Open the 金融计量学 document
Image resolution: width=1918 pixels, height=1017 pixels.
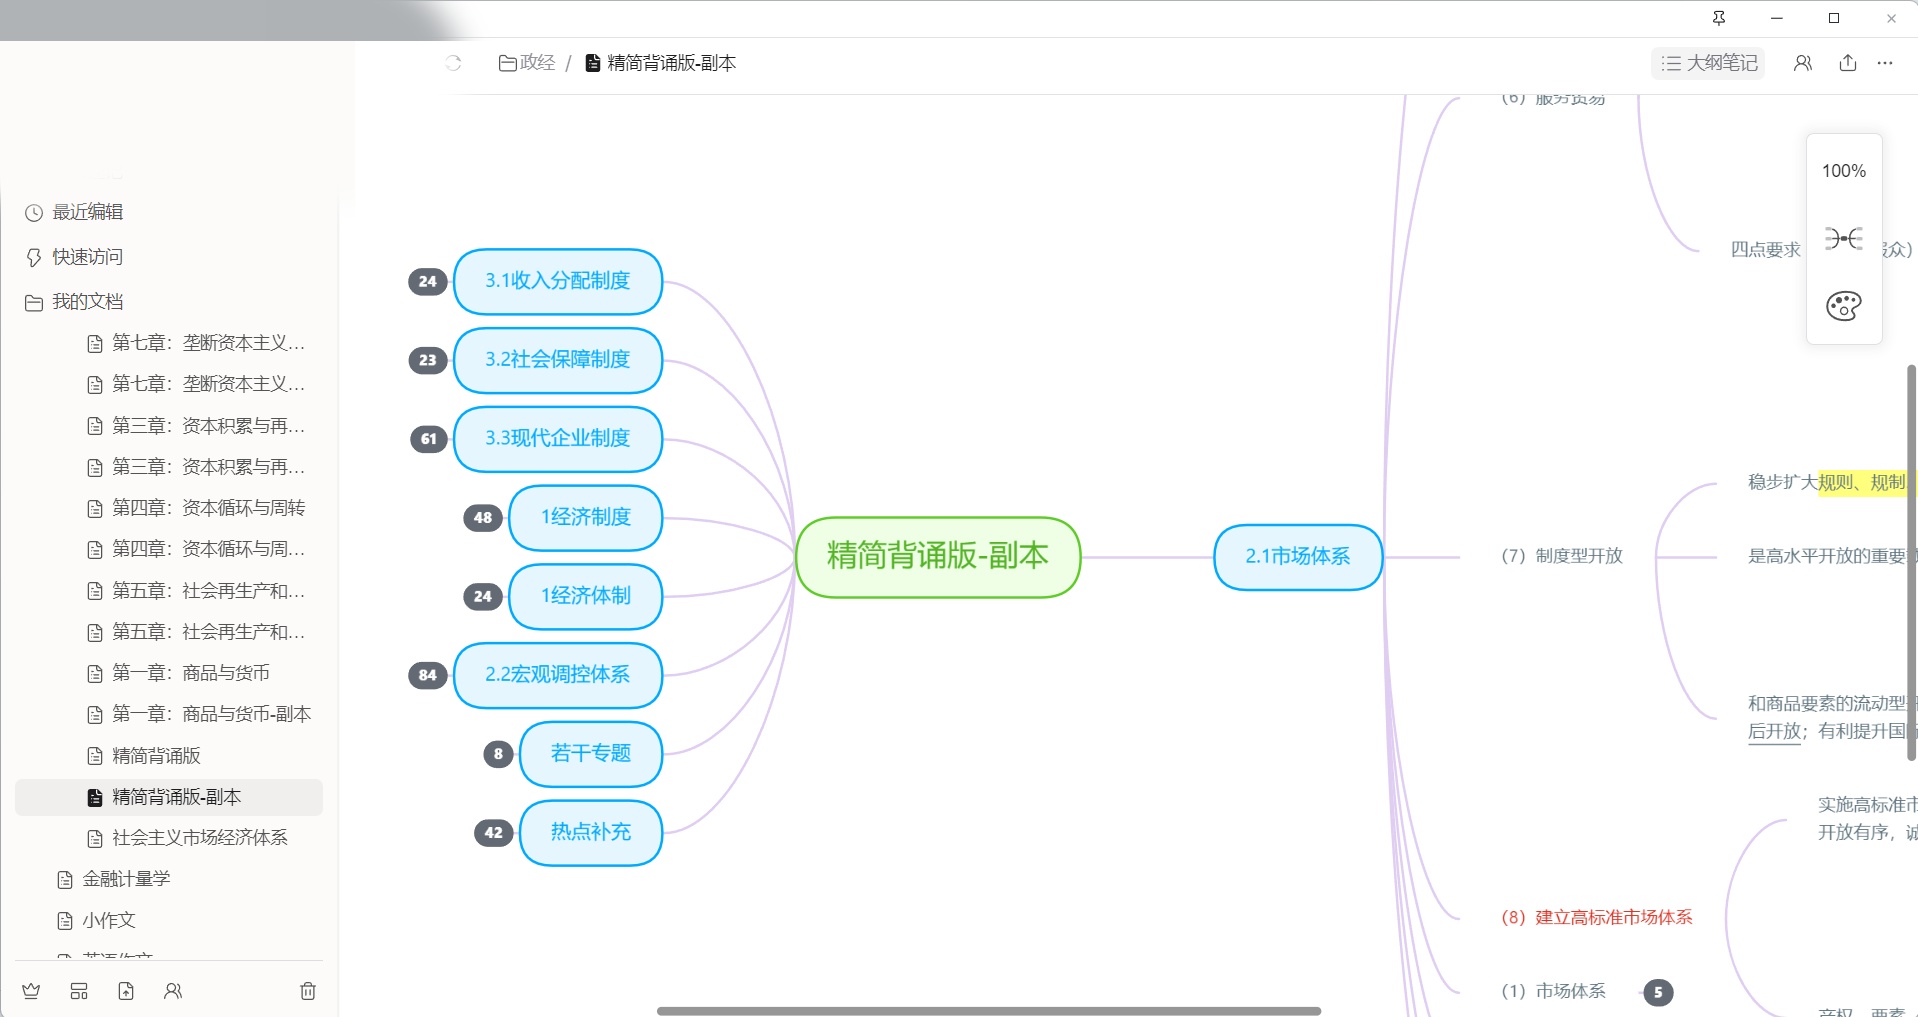coord(126,879)
